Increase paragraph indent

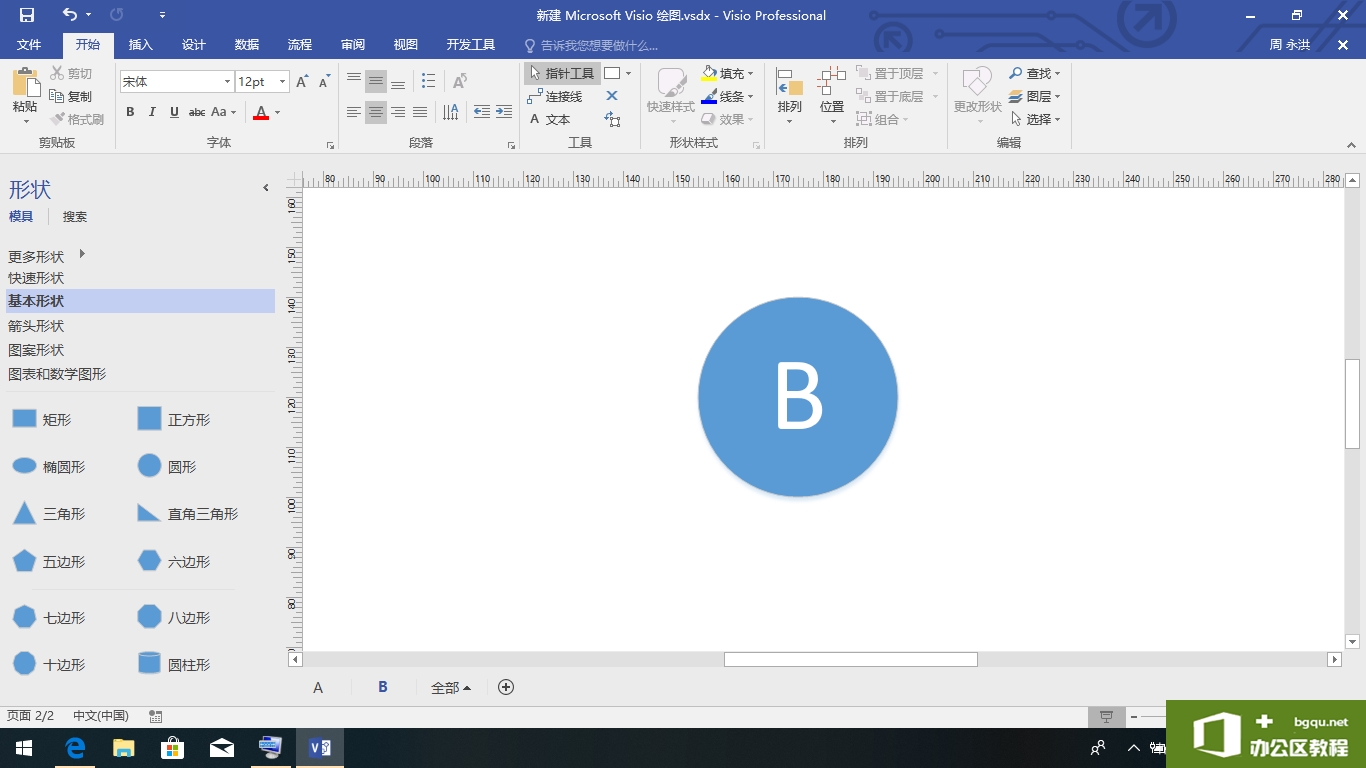[x=504, y=112]
